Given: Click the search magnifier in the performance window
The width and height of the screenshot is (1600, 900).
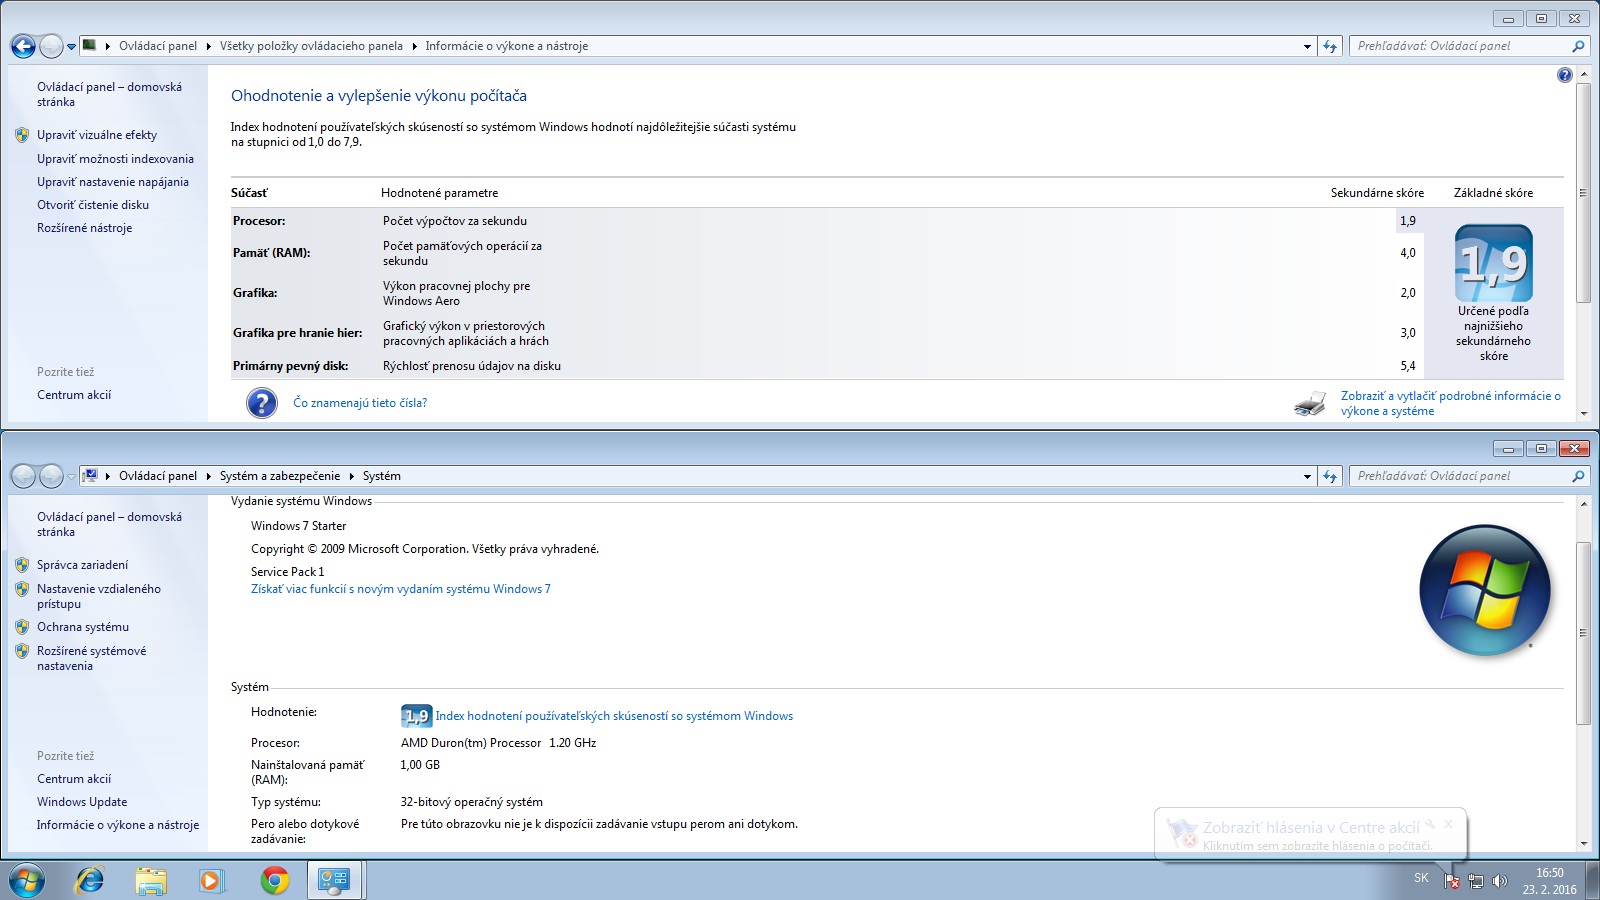Looking at the screenshot, I should (x=1578, y=46).
